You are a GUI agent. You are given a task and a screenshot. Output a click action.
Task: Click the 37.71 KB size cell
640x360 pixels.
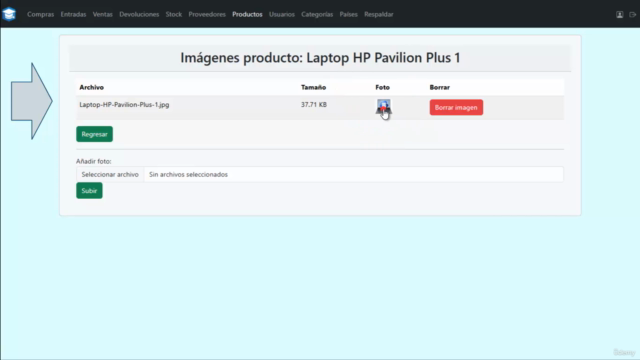pyautogui.click(x=314, y=104)
